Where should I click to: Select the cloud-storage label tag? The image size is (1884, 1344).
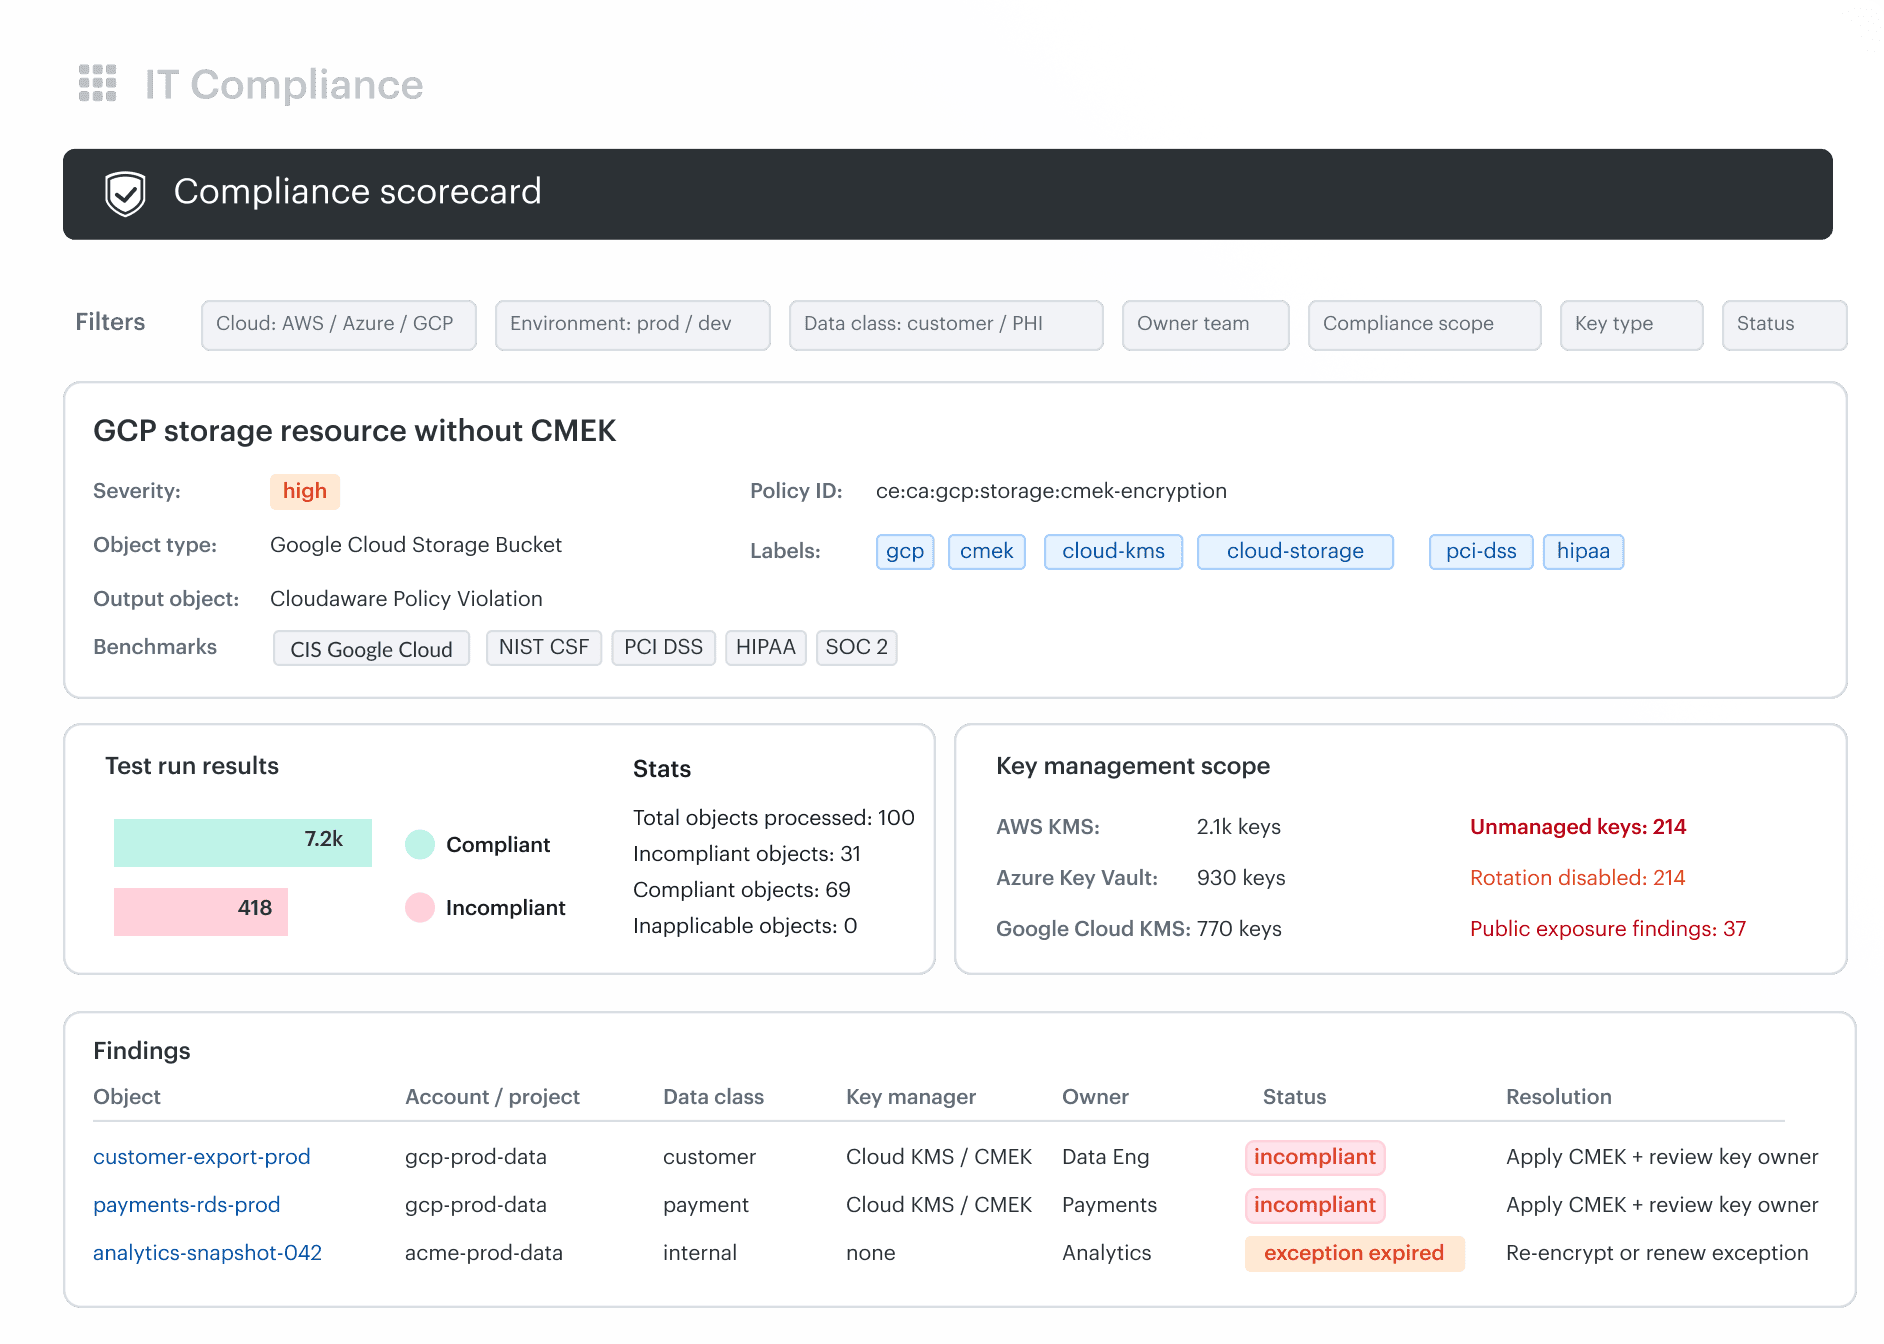tap(1295, 551)
